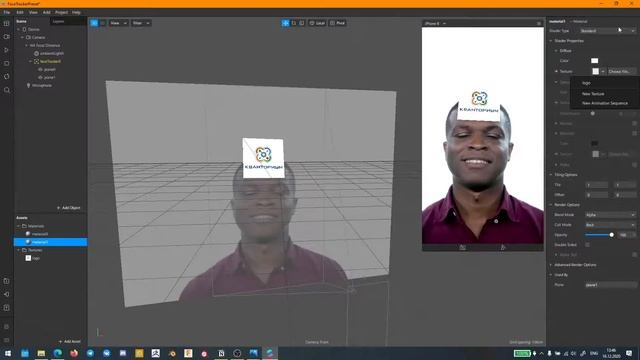Click the send-to-device icon below phone preview
640x360 pixels.
[503, 247]
